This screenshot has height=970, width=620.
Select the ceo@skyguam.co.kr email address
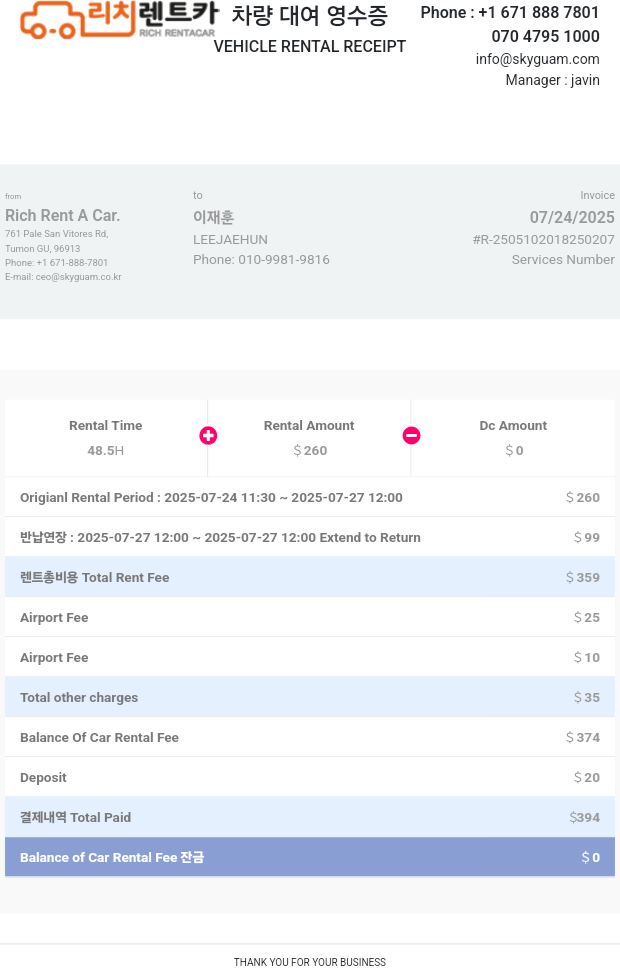click(79, 277)
